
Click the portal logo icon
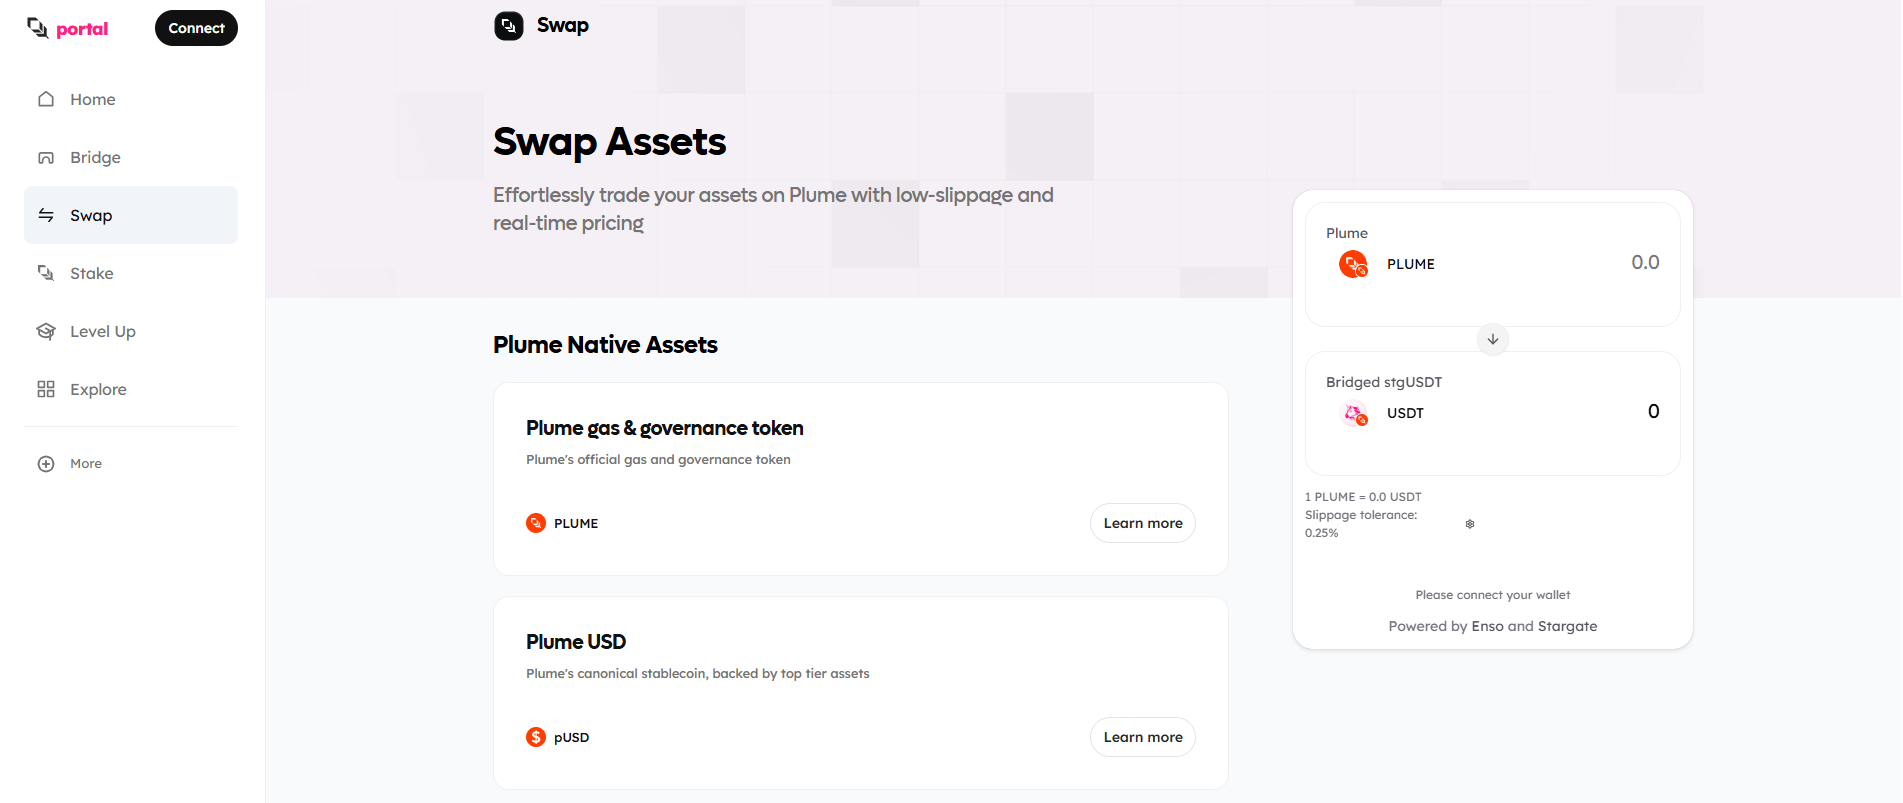pyautogui.click(x=38, y=28)
